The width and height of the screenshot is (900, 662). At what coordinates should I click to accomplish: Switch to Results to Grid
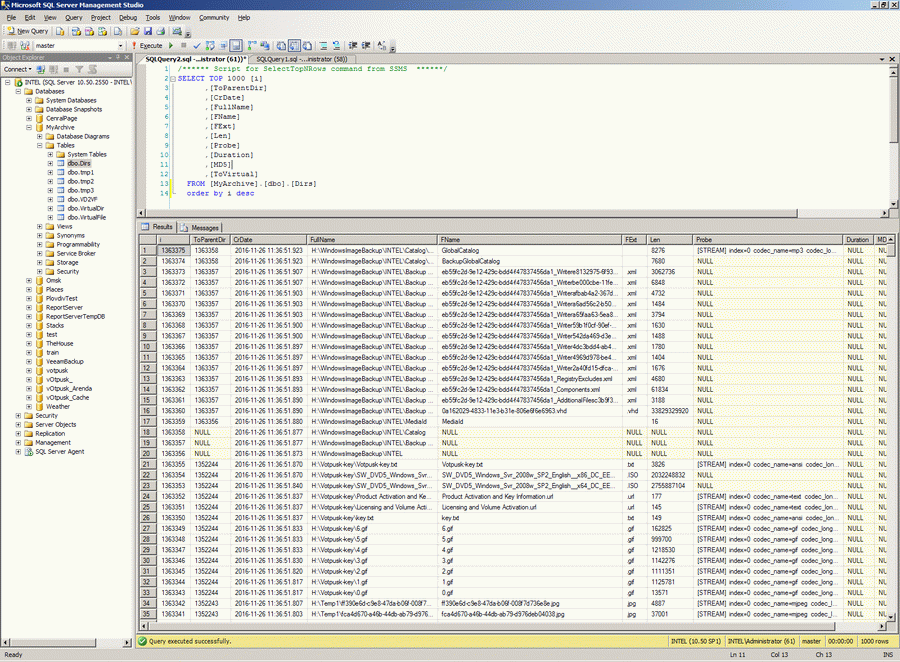coord(294,45)
